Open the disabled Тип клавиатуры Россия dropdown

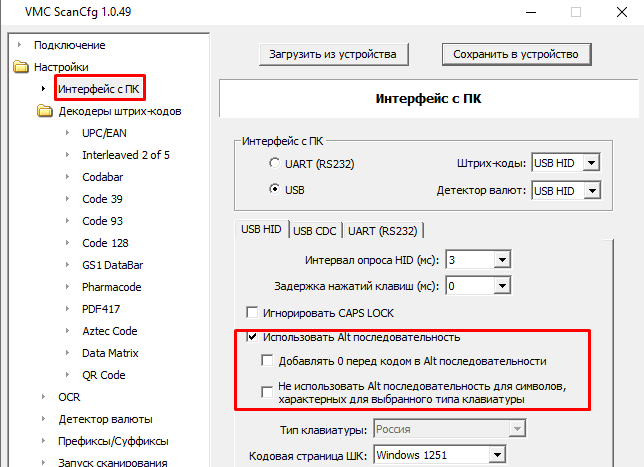(517, 429)
